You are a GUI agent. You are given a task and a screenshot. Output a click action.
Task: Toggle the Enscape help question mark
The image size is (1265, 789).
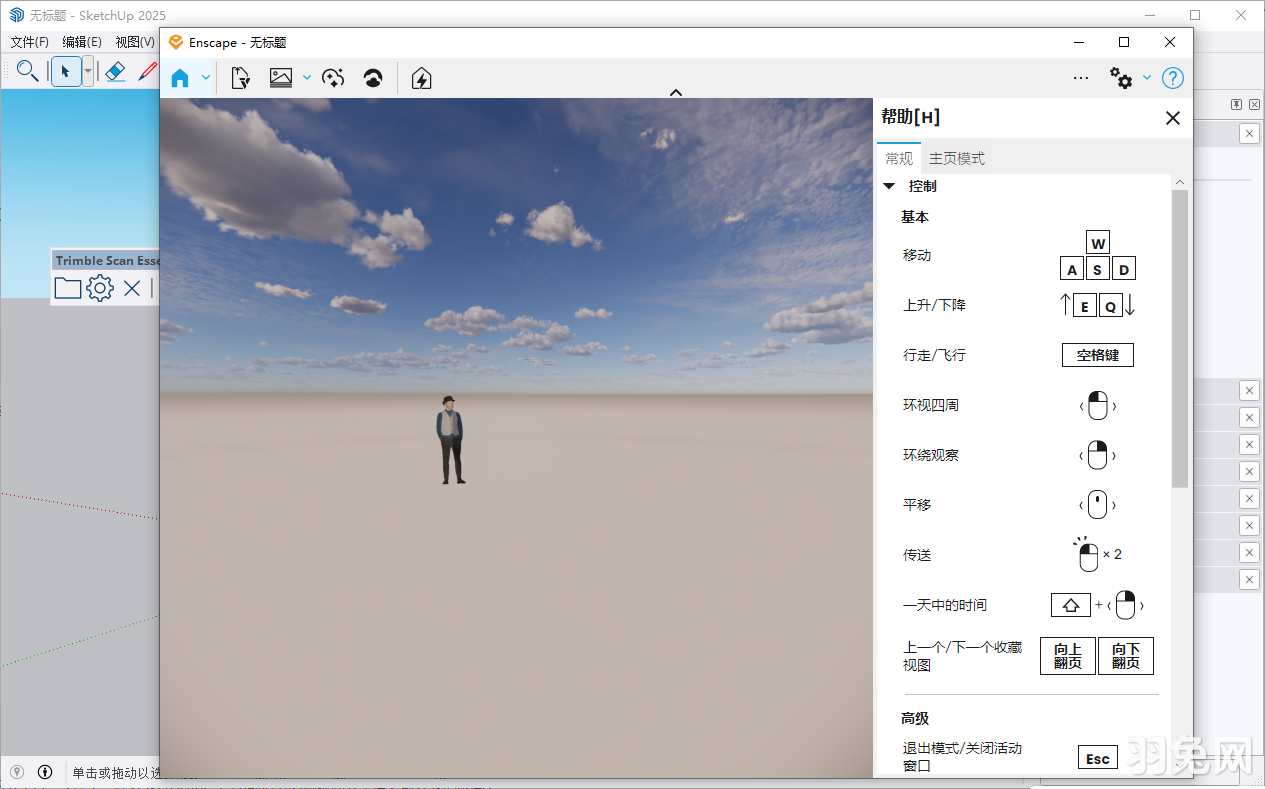coord(1173,78)
